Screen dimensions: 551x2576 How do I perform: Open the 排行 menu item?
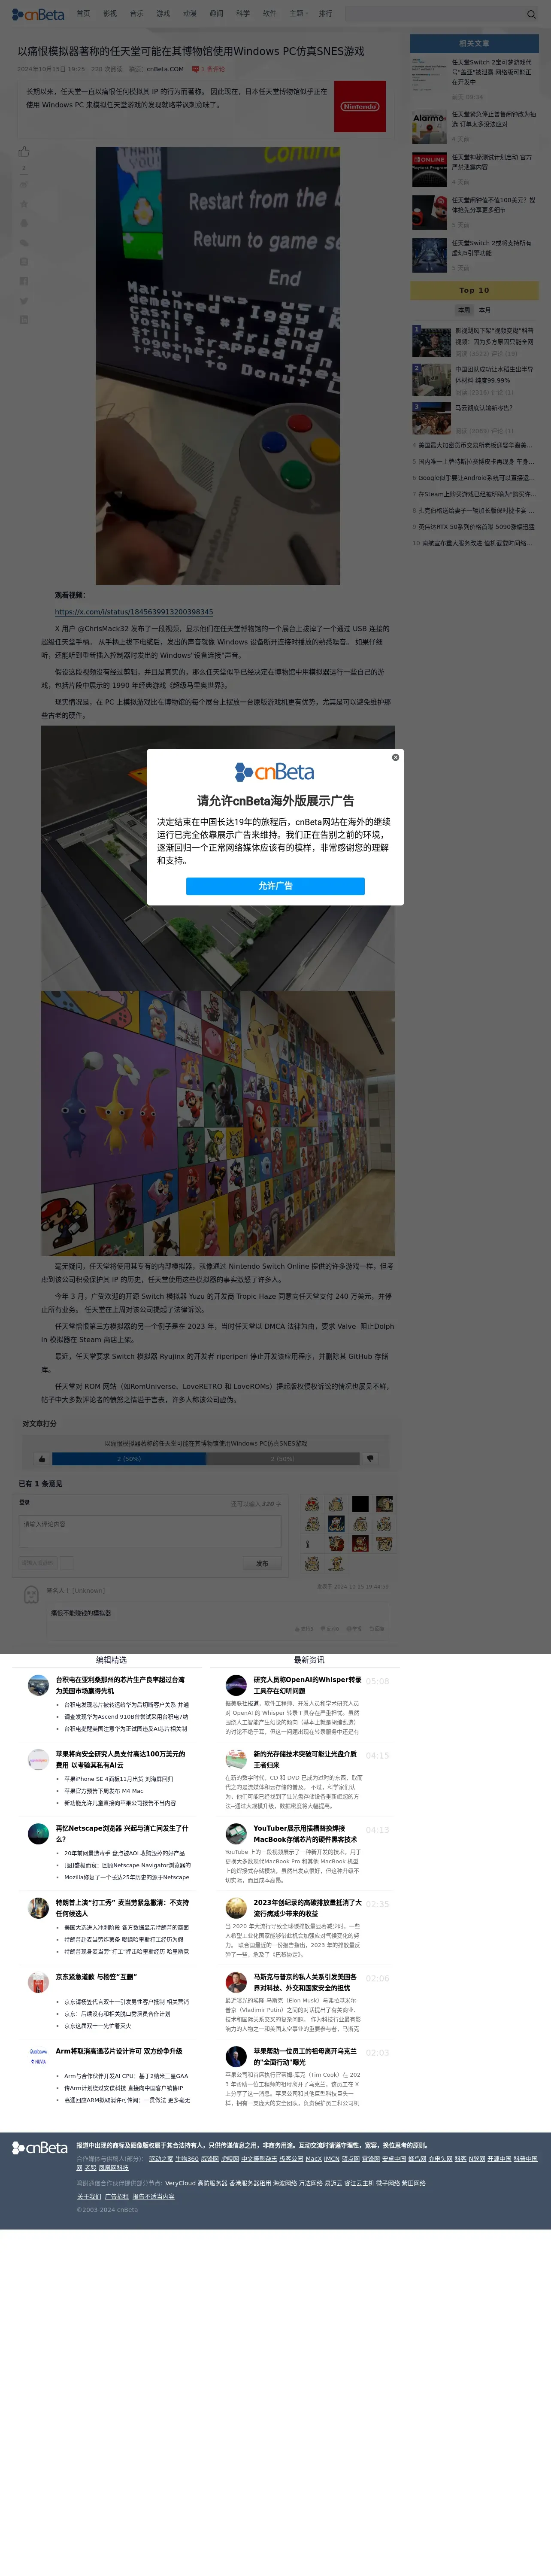325,14
